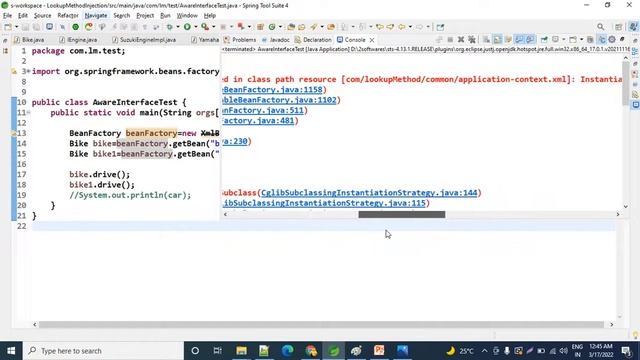Click the Terminate stop icon in Console
This screenshot has height=360, width=640.
(450, 40)
